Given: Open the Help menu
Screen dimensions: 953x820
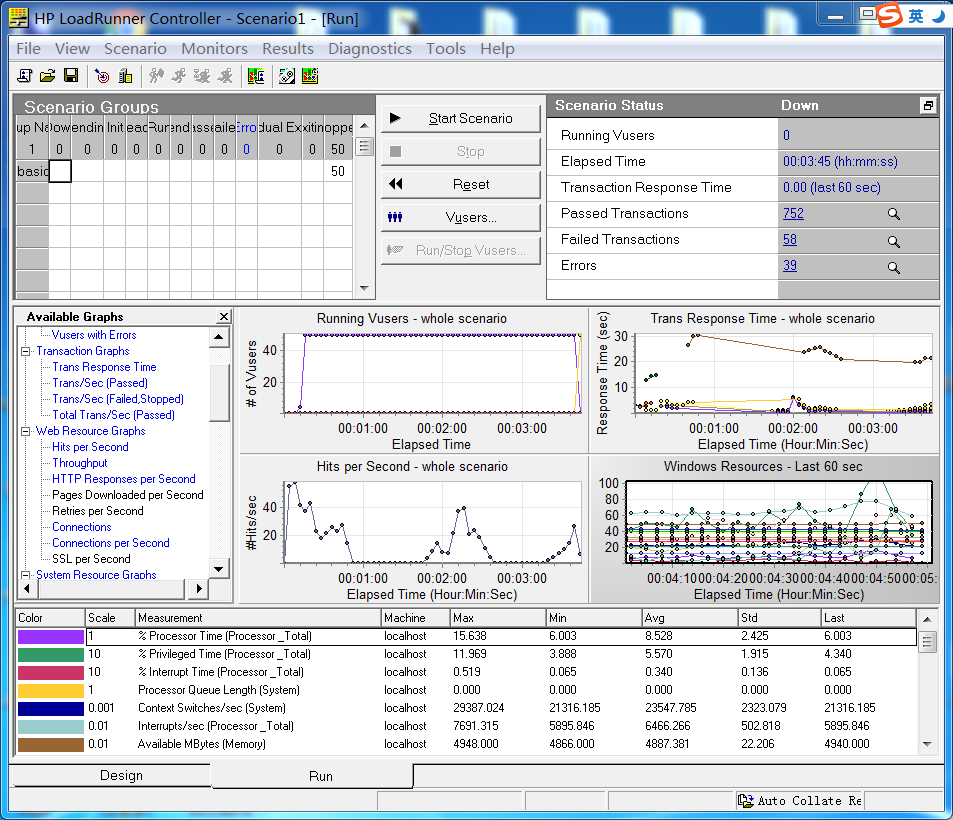Looking at the screenshot, I should pos(497,49).
